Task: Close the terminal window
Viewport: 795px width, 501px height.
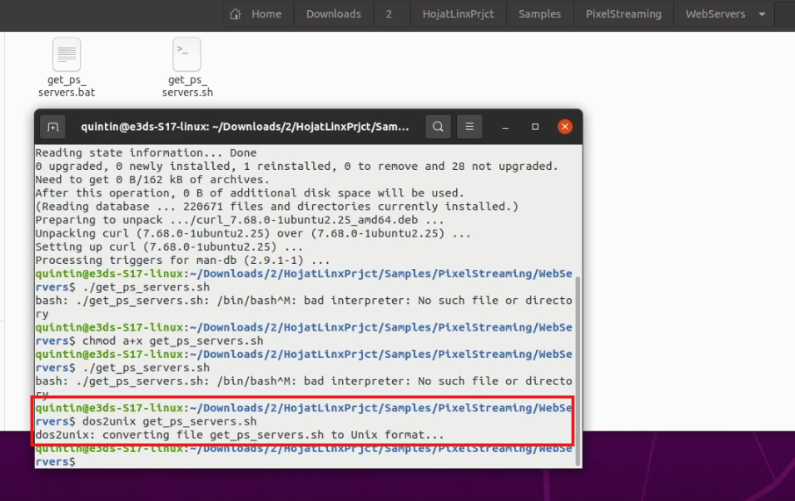Action: [565, 127]
